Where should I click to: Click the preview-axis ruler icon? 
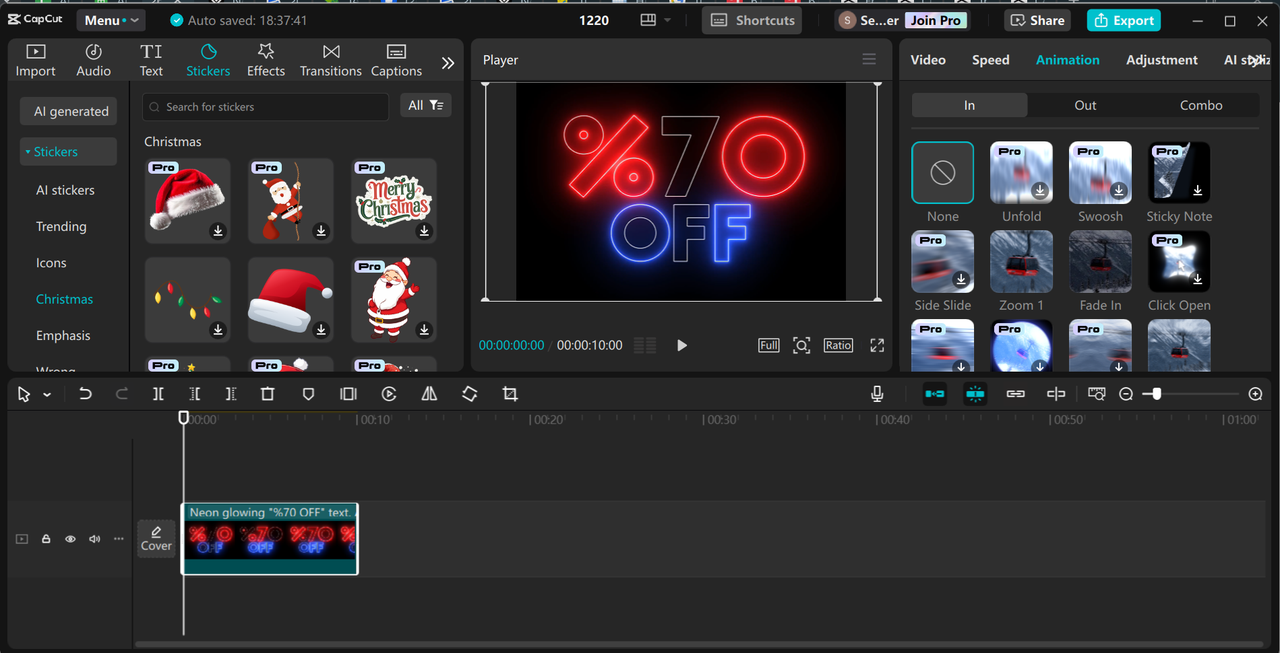click(1097, 394)
